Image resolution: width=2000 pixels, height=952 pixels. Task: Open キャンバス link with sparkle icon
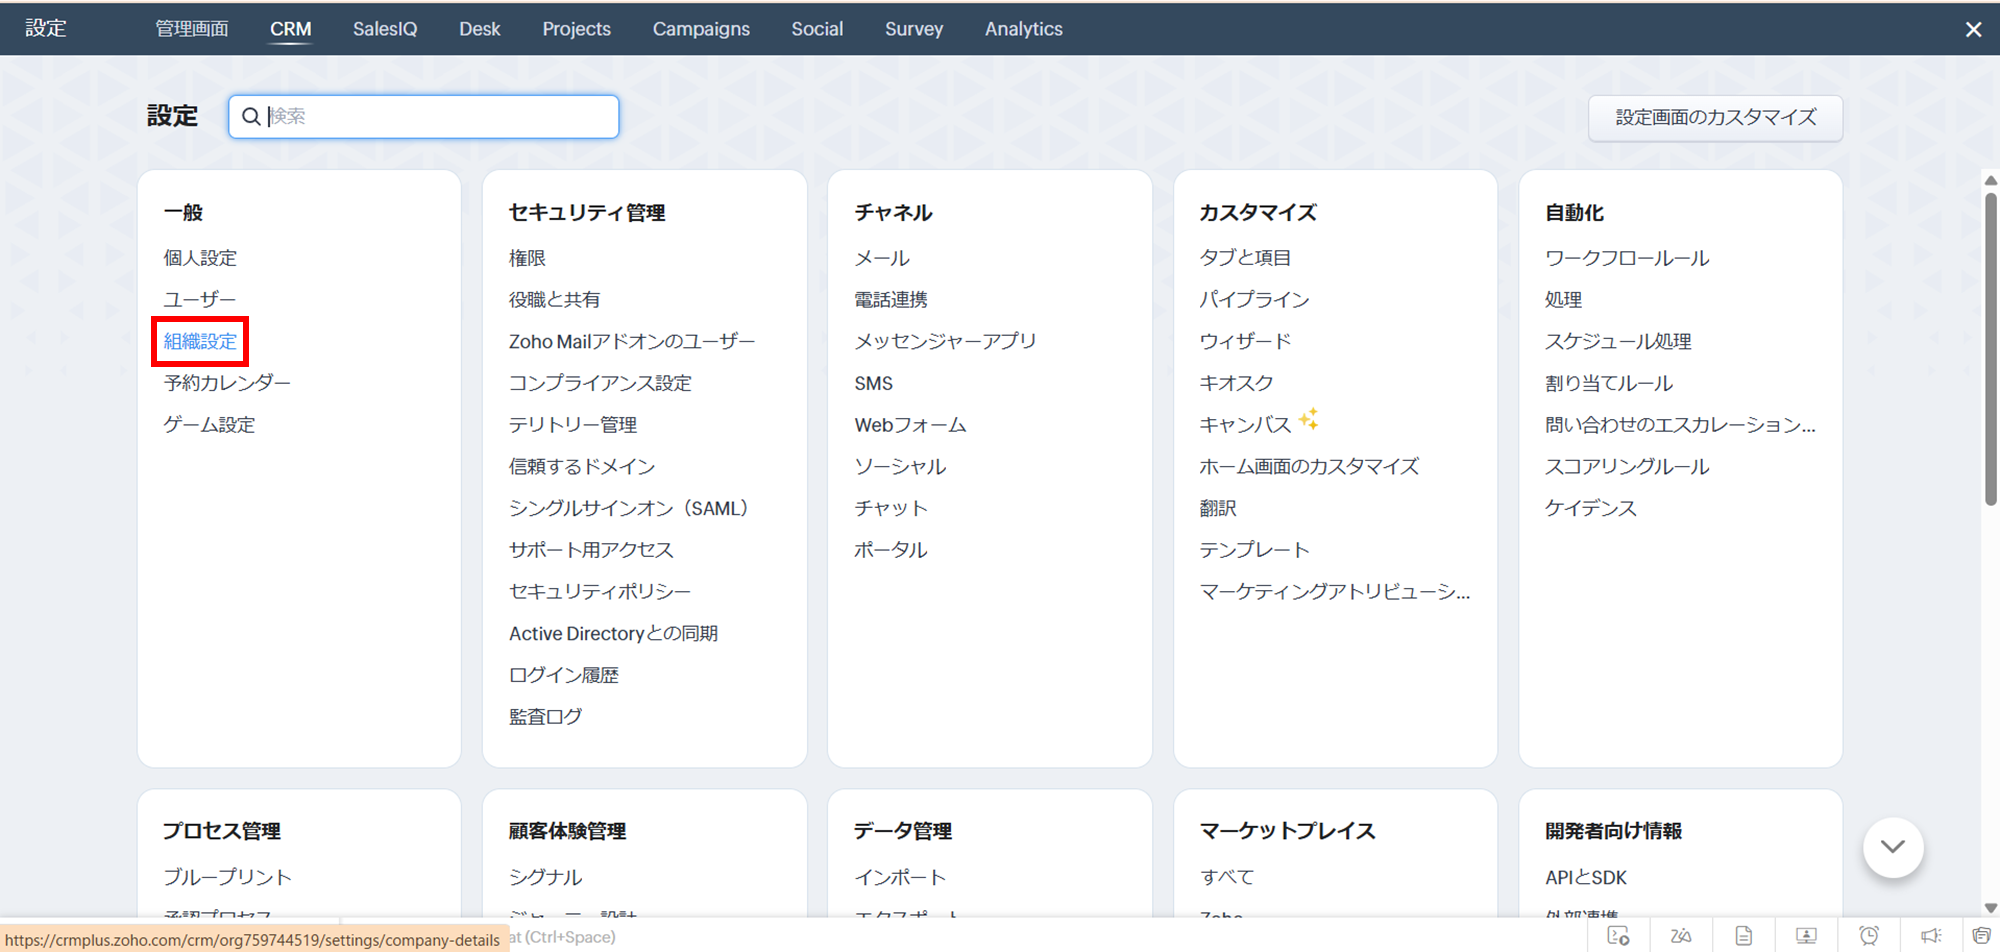pos(1245,425)
